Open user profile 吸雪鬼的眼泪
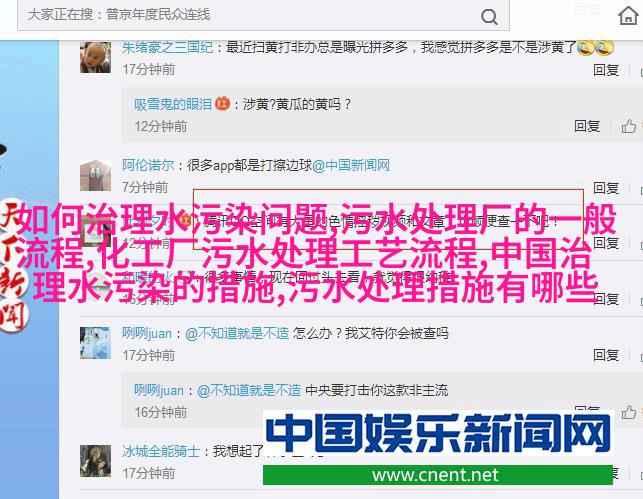The height and width of the screenshot is (499, 643). (x=173, y=104)
